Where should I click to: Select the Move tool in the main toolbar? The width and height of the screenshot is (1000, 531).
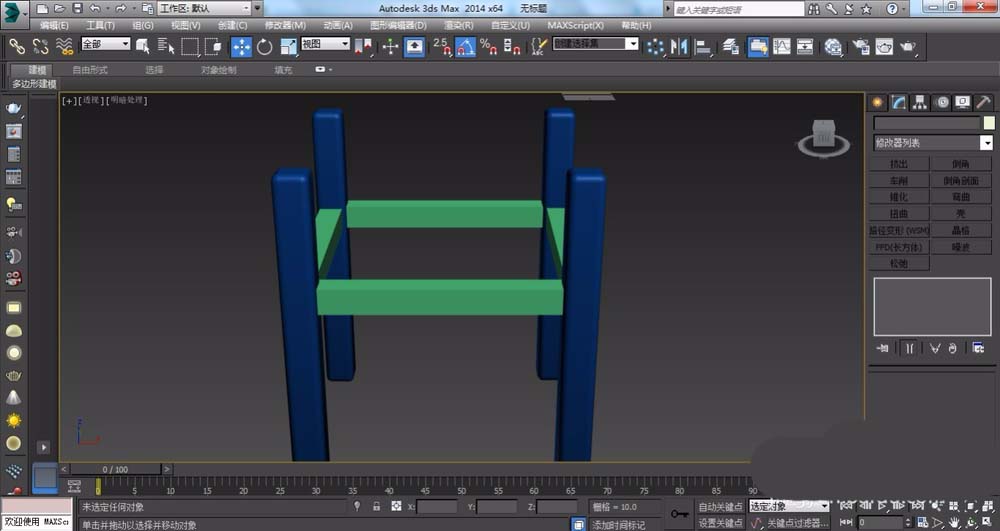(242, 46)
